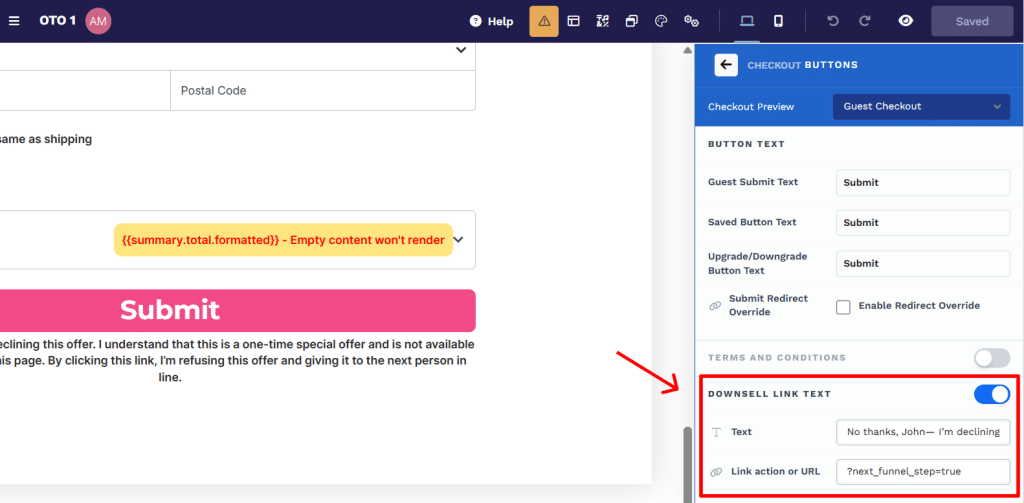Go back using the panel arrow button
This screenshot has height=503, width=1024.
pos(726,65)
